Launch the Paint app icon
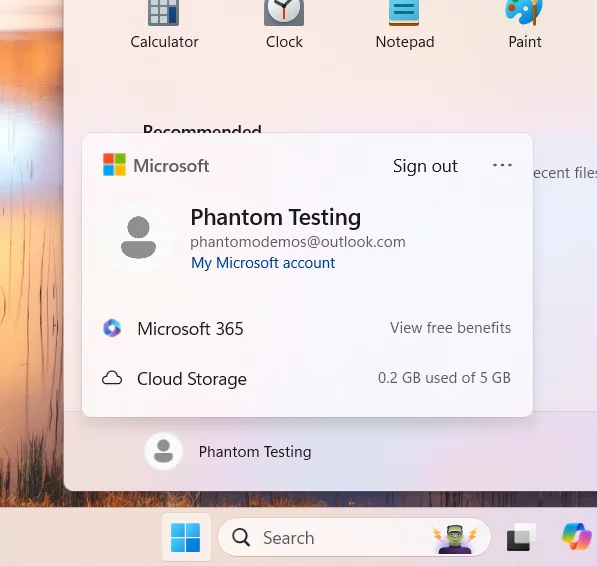597x566 pixels. tap(524, 13)
